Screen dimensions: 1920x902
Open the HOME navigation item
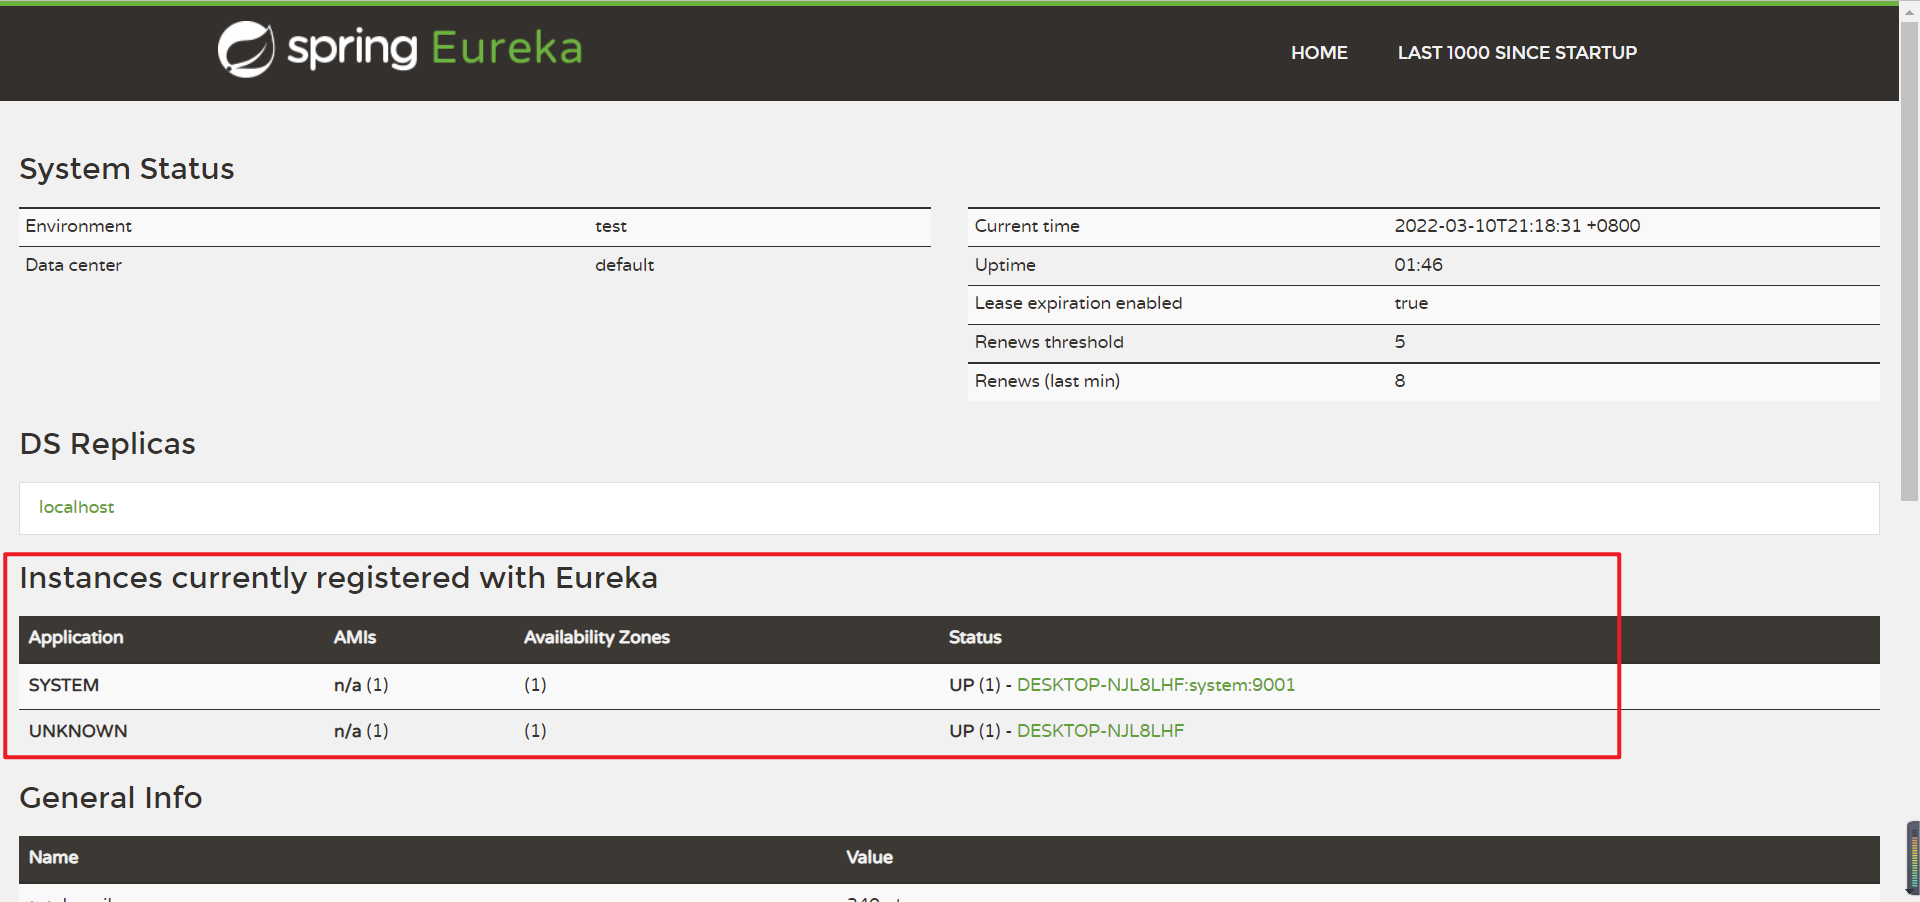[x=1319, y=53]
